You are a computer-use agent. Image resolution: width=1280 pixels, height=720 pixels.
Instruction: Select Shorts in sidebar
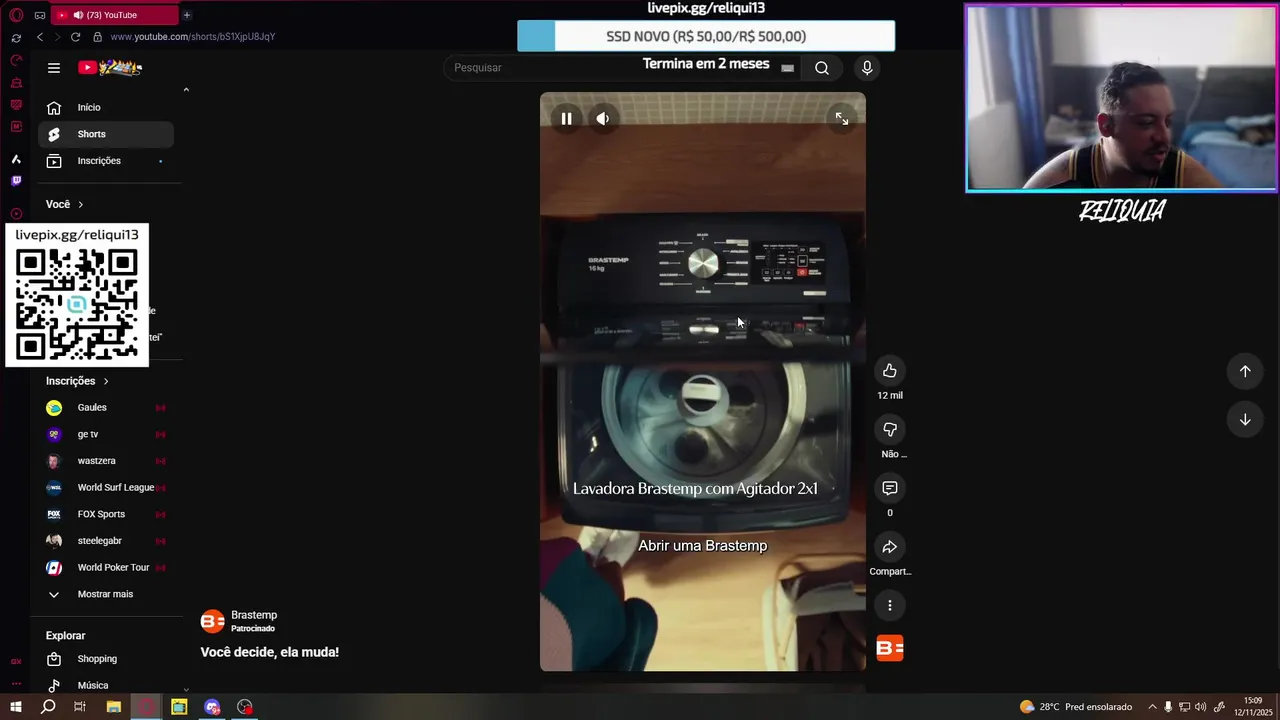pos(106,134)
